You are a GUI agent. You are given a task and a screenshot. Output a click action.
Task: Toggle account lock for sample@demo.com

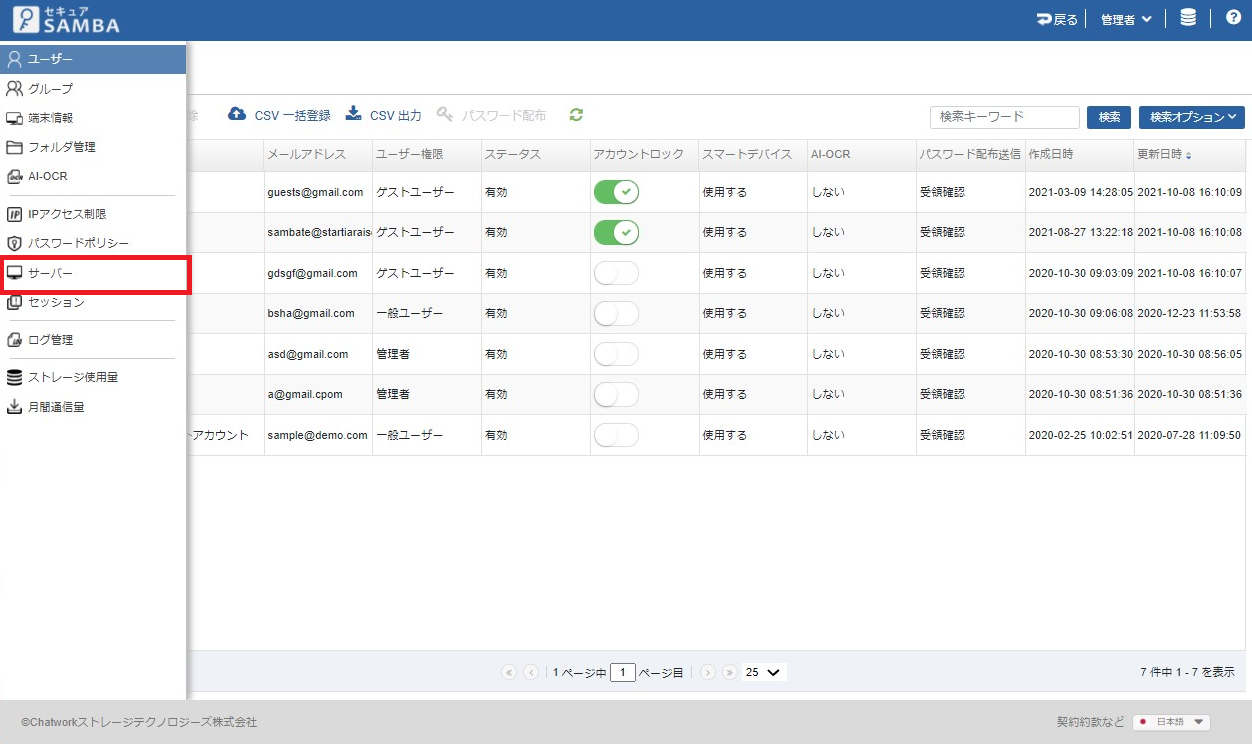pyautogui.click(x=616, y=436)
